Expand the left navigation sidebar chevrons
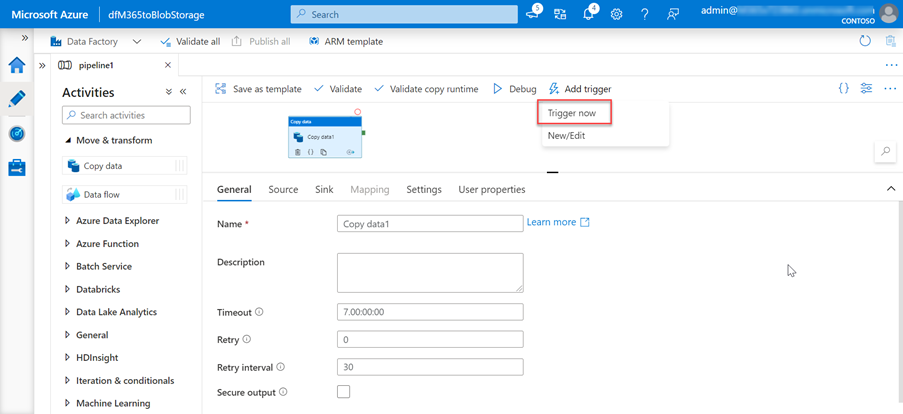The image size is (903, 414). pyautogui.click(x=25, y=37)
